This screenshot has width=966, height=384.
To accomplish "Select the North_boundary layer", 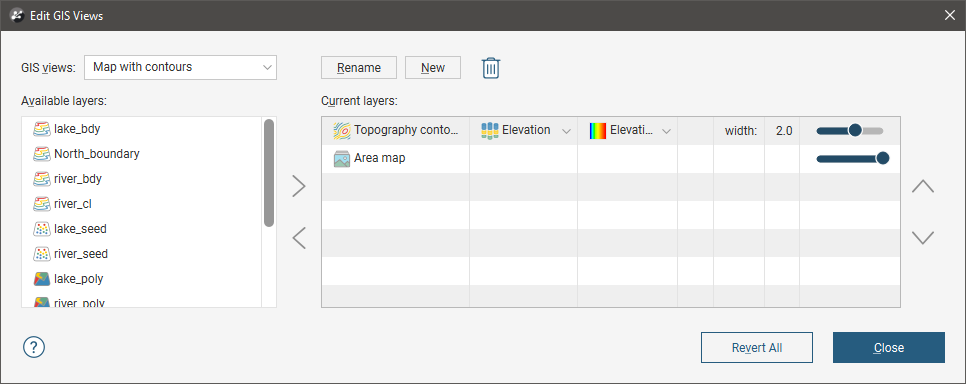I will tap(97, 154).
